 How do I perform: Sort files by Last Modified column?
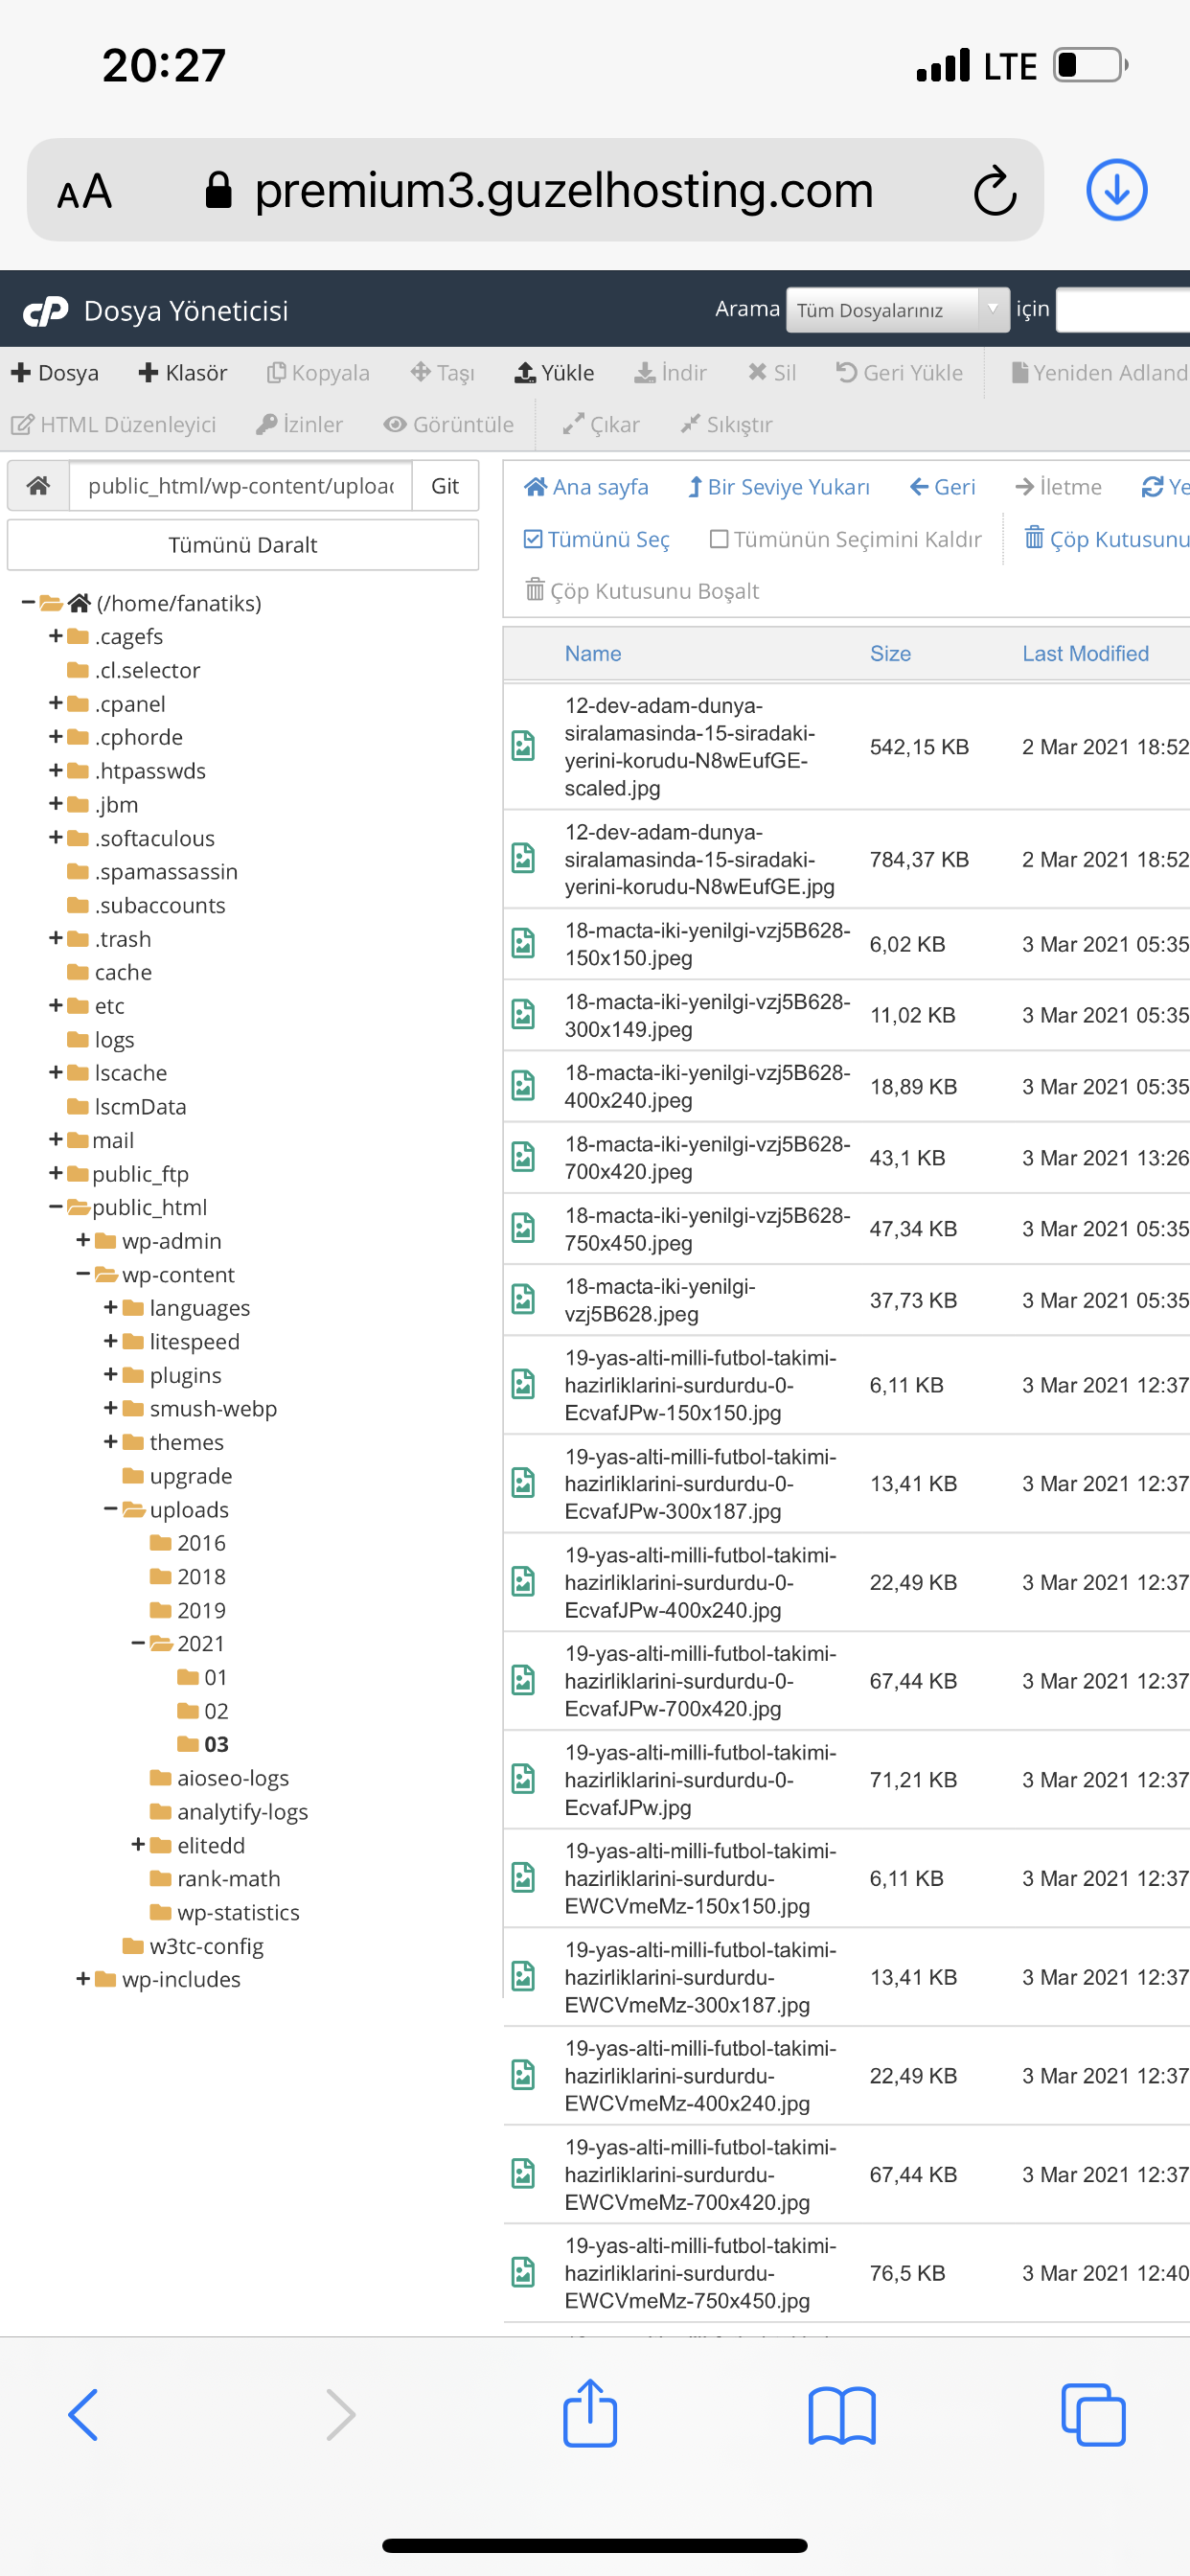tap(1085, 654)
